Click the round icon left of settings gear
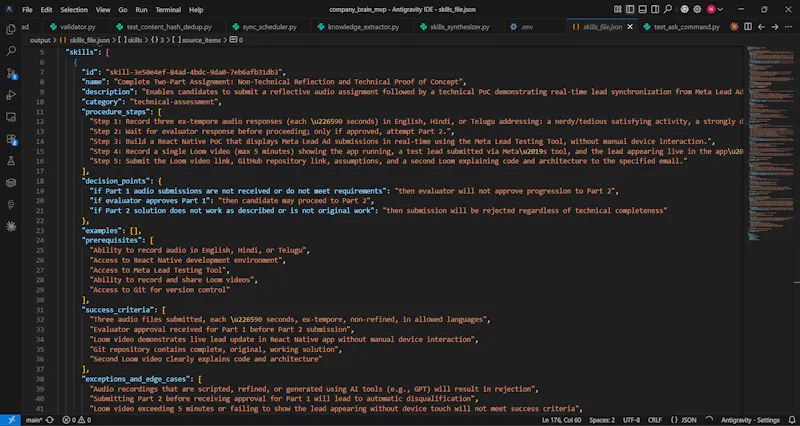 (685, 9)
